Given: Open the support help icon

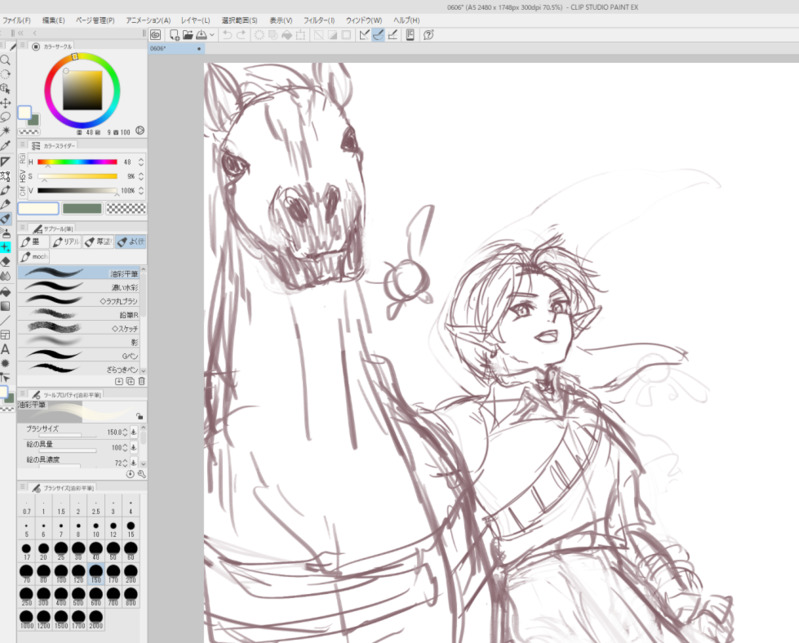Looking at the screenshot, I should tap(429, 35).
